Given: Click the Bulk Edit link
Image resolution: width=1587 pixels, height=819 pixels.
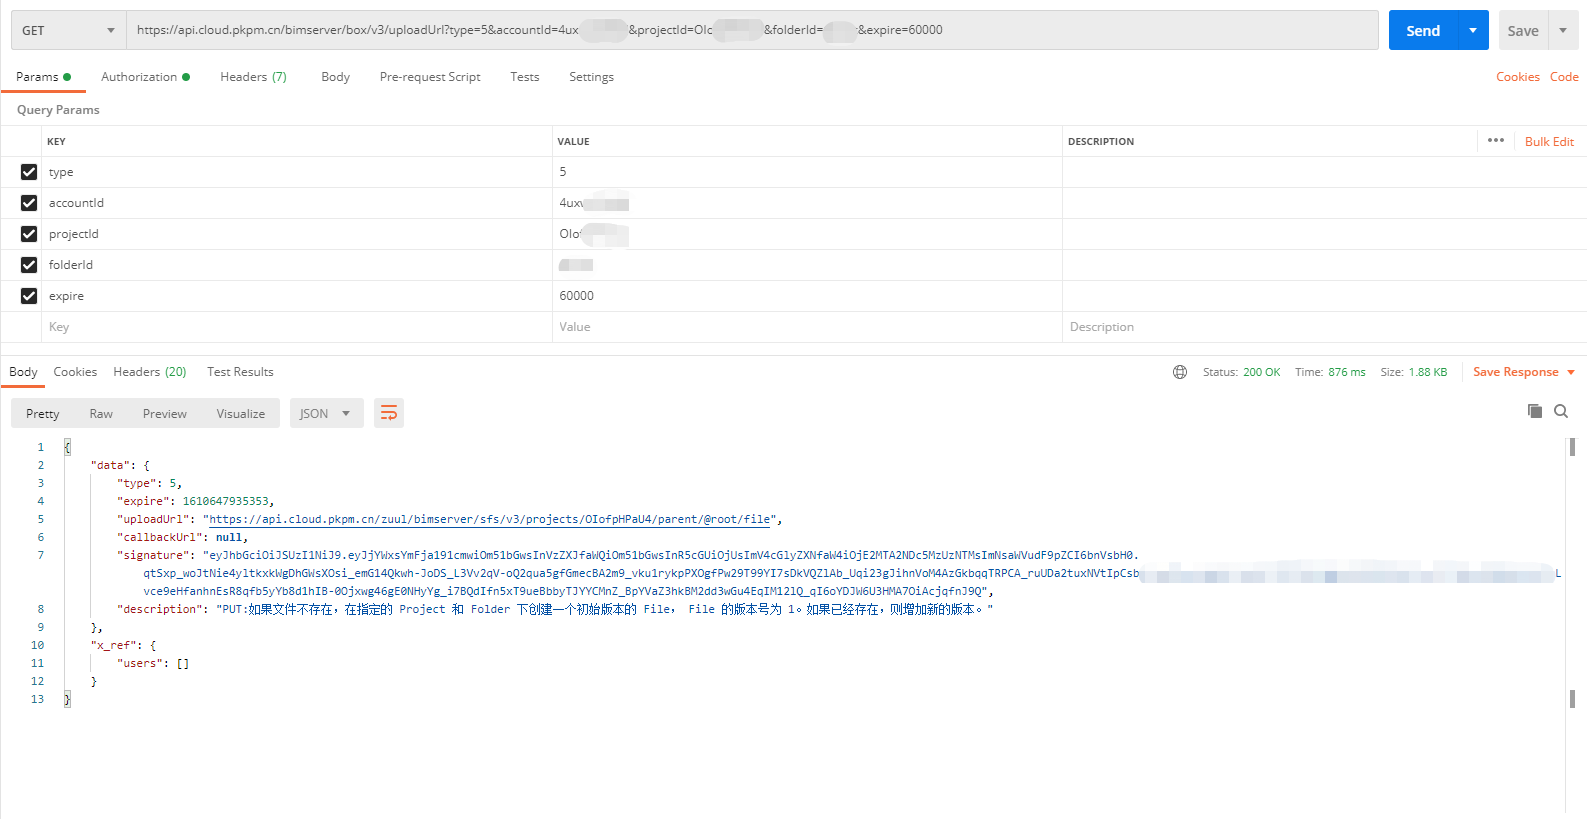Looking at the screenshot, I should [1549, 142].
